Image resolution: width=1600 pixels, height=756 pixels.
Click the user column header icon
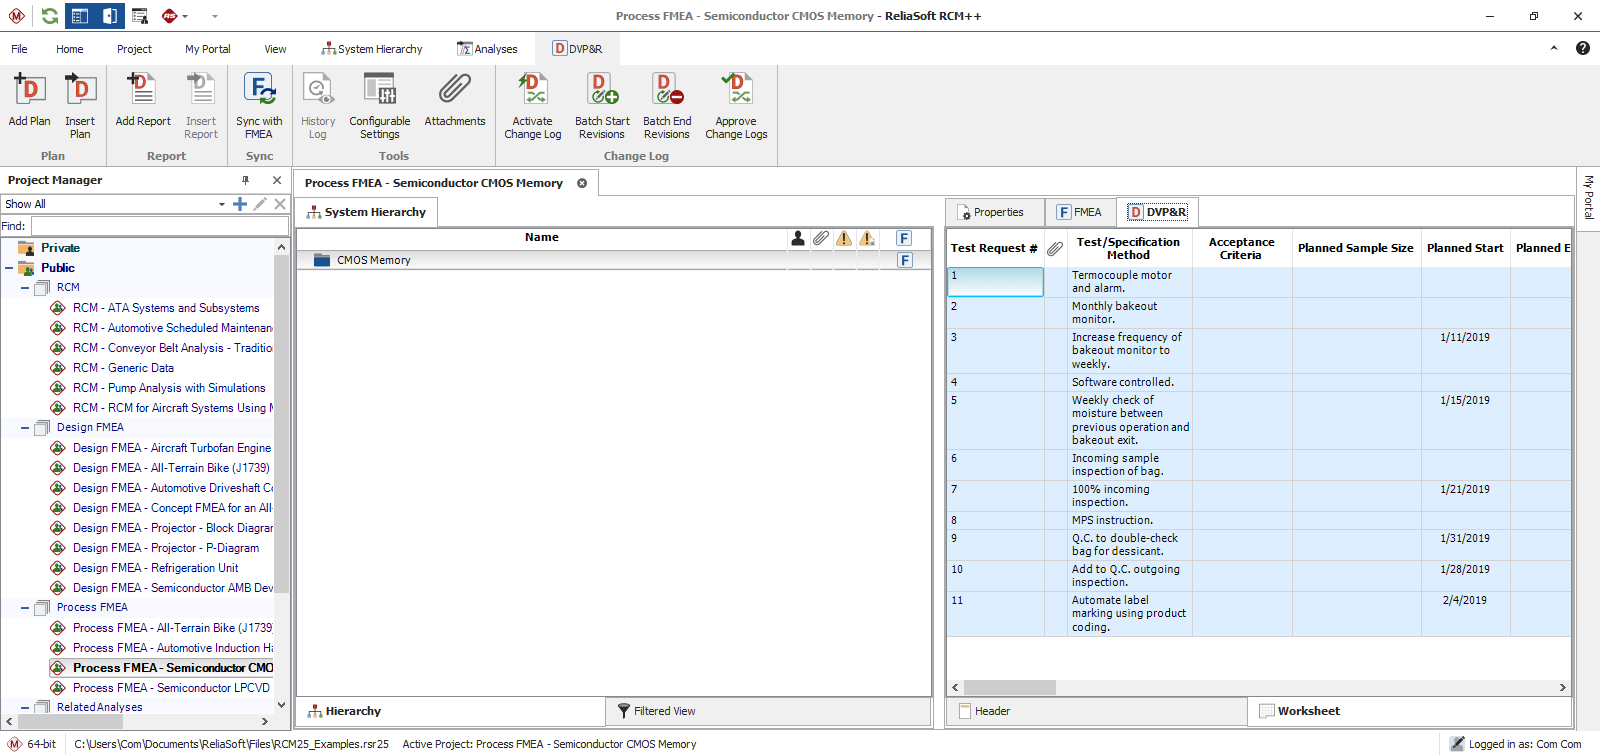click(x=798, y=238)
